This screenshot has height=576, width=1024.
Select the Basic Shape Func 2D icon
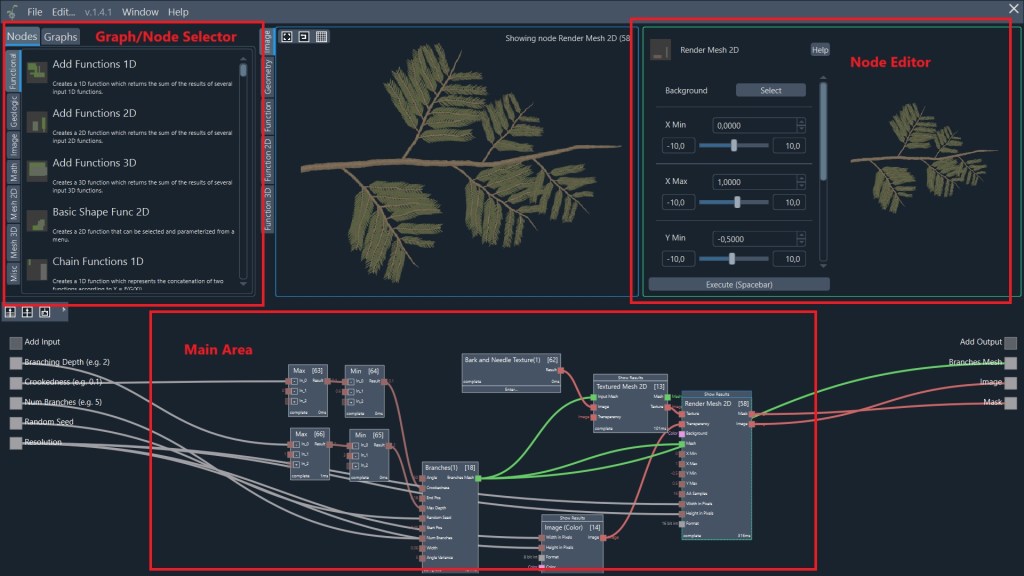(37, 219)
